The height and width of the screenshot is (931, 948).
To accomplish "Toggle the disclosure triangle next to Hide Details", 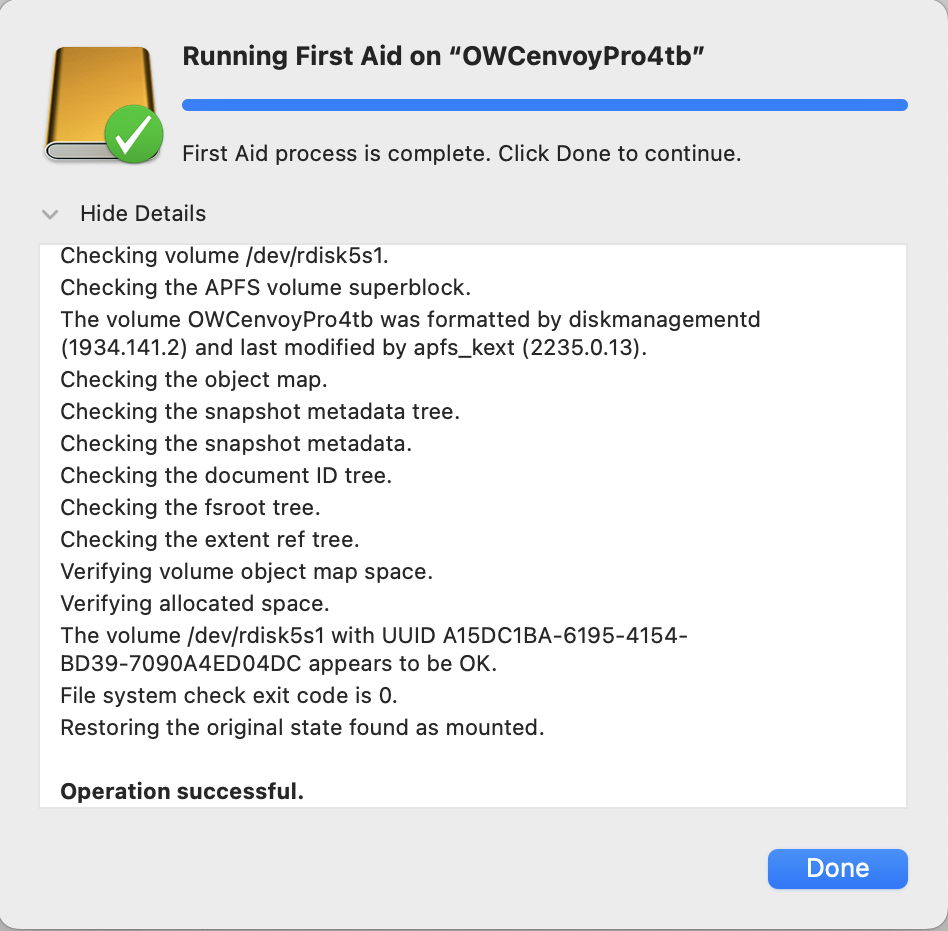I will [x=50, y=214].
